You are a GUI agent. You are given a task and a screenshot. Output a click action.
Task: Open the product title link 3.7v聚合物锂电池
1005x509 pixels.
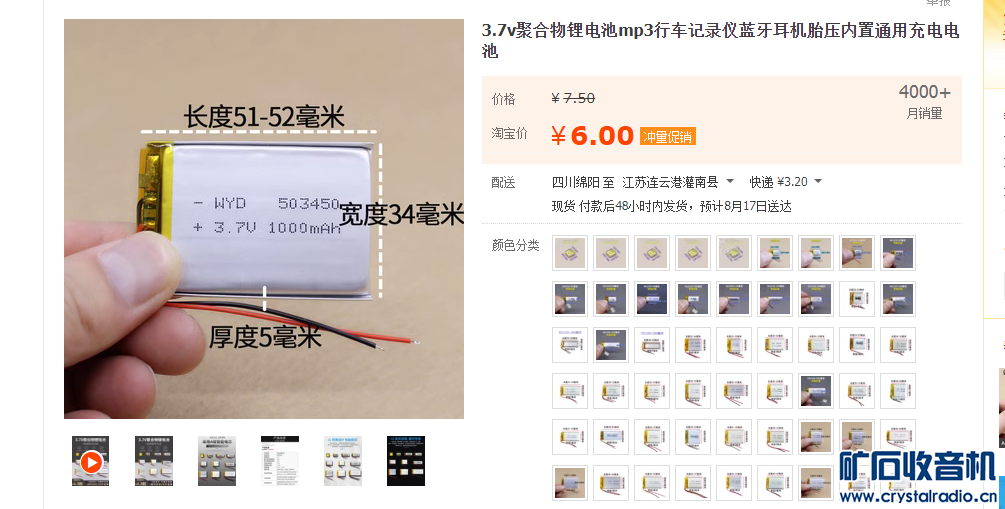[720, 40]
